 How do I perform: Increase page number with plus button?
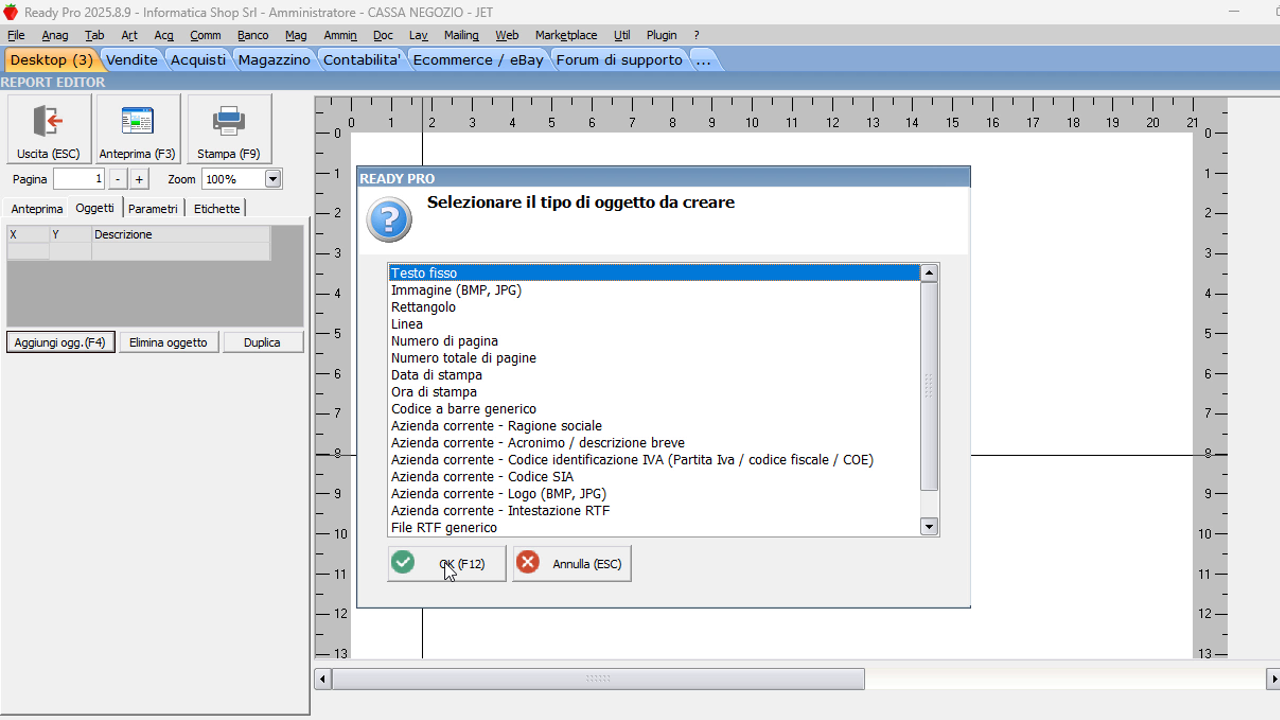[x=139, y=179]
